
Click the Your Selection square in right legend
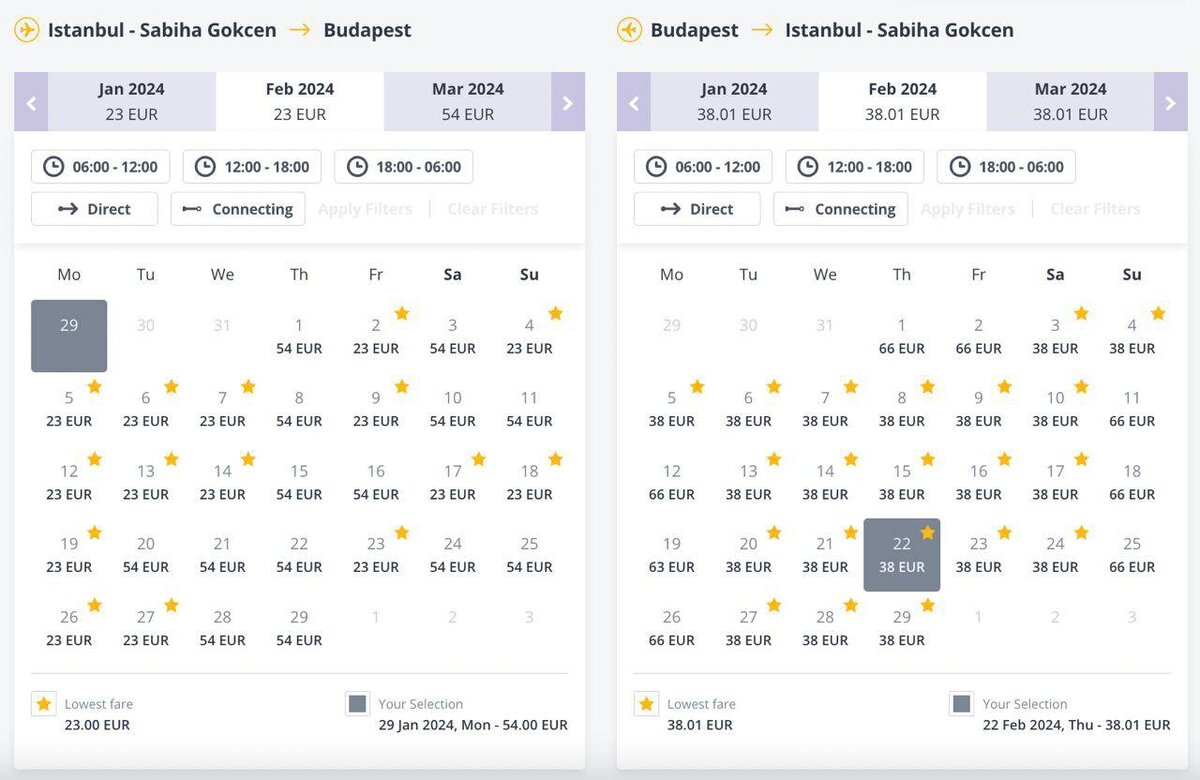pos(961,704)
